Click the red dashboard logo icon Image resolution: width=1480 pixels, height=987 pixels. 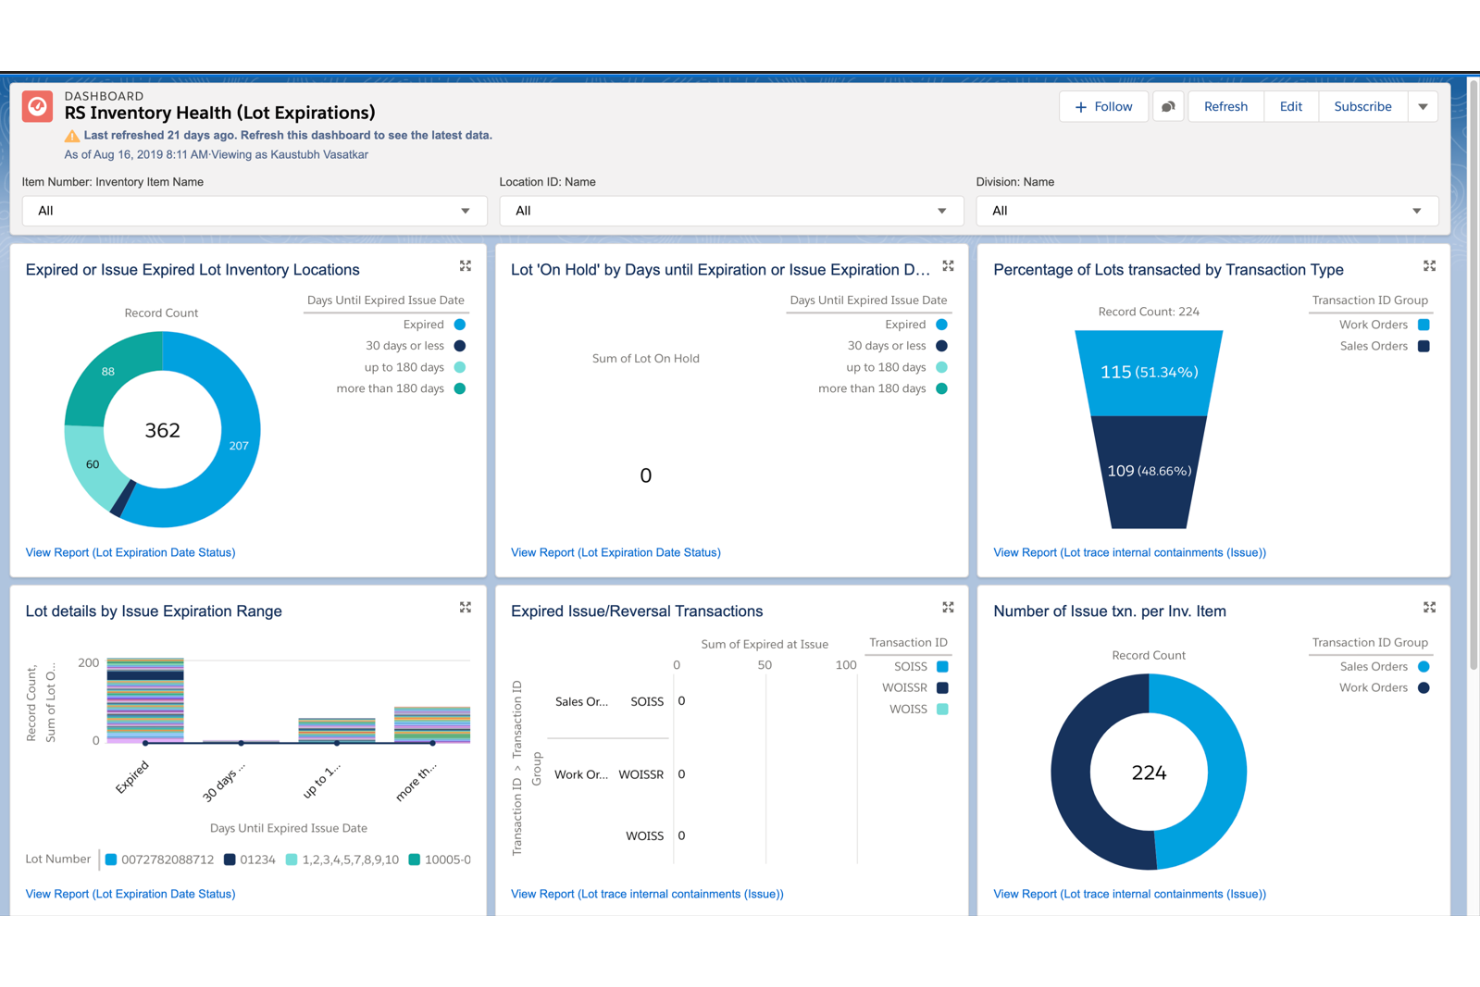click(38, 106)
